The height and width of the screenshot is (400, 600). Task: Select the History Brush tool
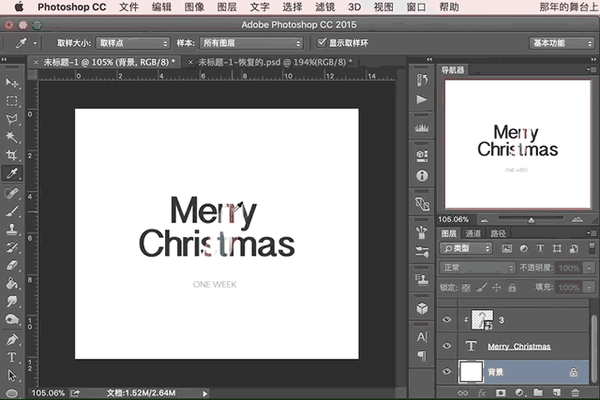click(12, 247)
